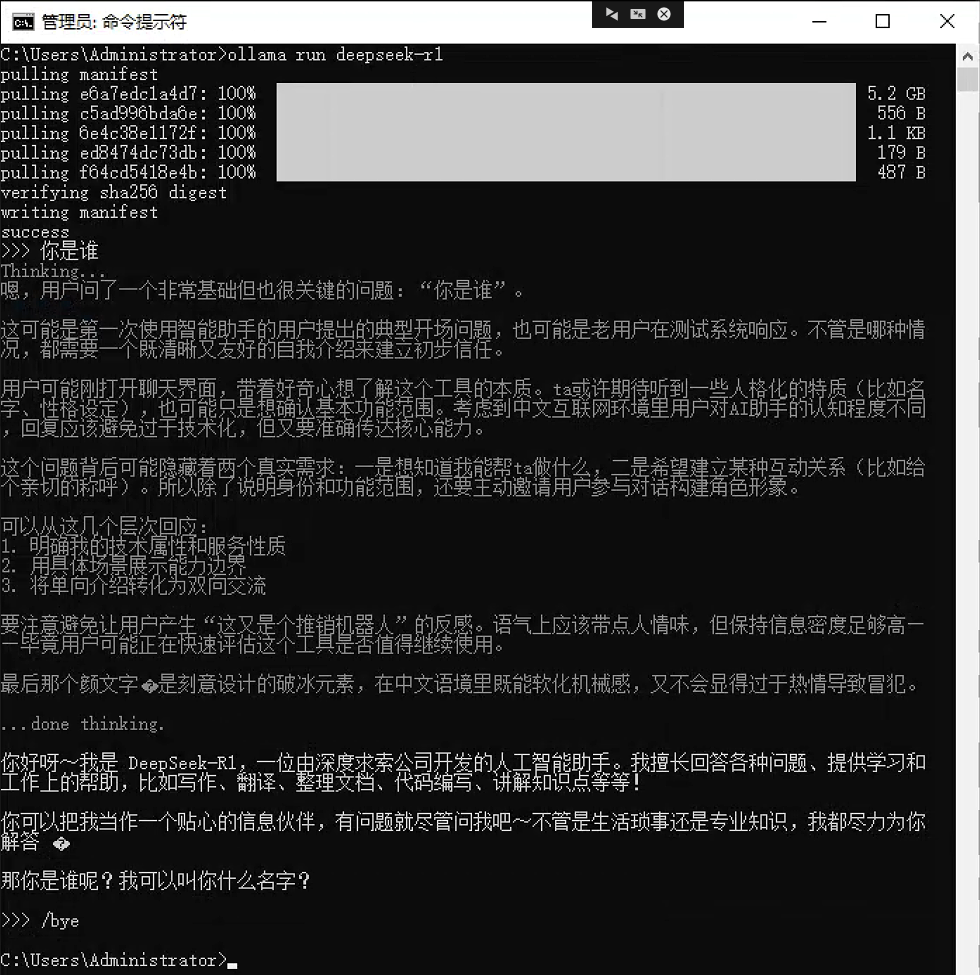Image resolution: width=980 pixels, height=975 pixels.
Task: Click the scrollbar up arrow
Action: tap(968, 56)
